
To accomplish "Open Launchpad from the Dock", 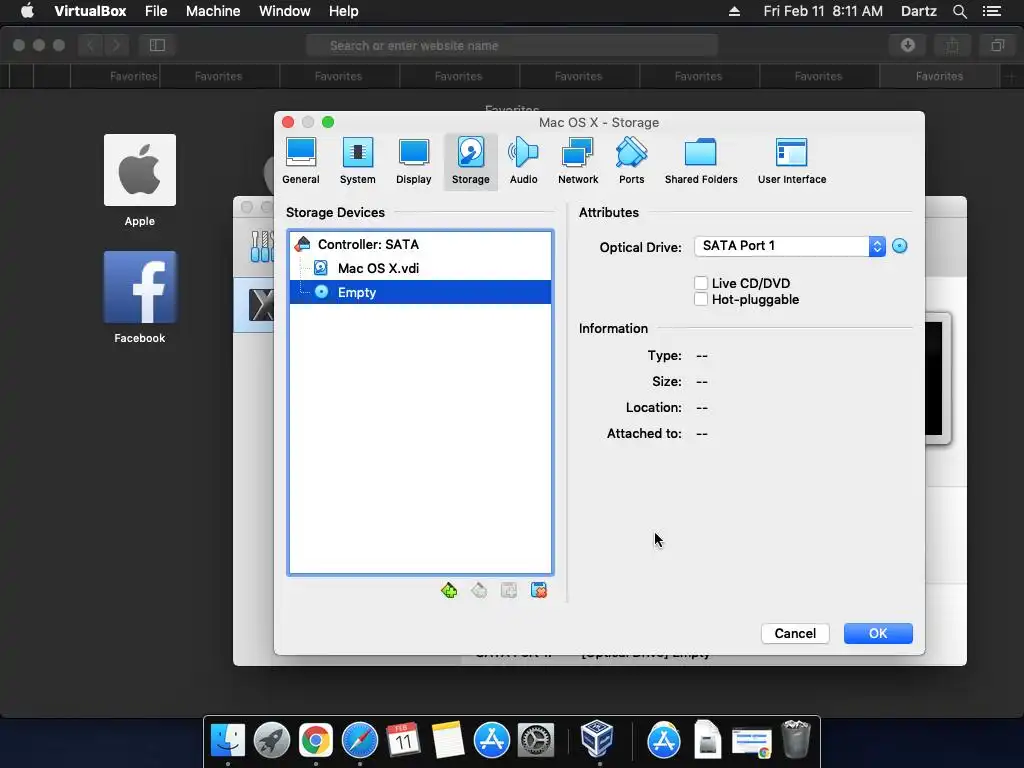I will pyautogui.click(x=272, y=741).
